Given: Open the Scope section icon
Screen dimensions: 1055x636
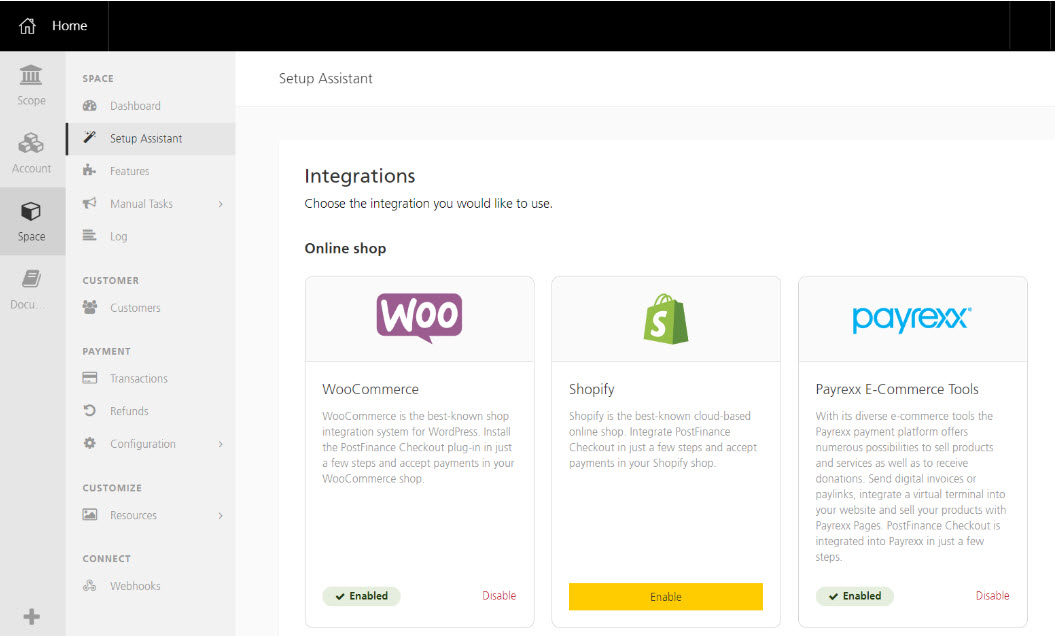Looking at the screenshot, I should 31,75.
